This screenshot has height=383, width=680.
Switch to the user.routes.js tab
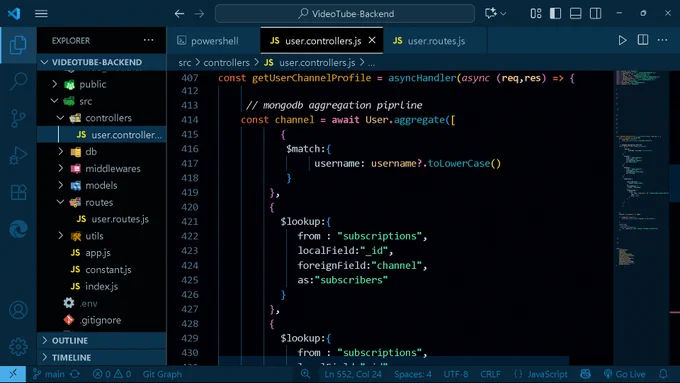click(x=435, y=41)
